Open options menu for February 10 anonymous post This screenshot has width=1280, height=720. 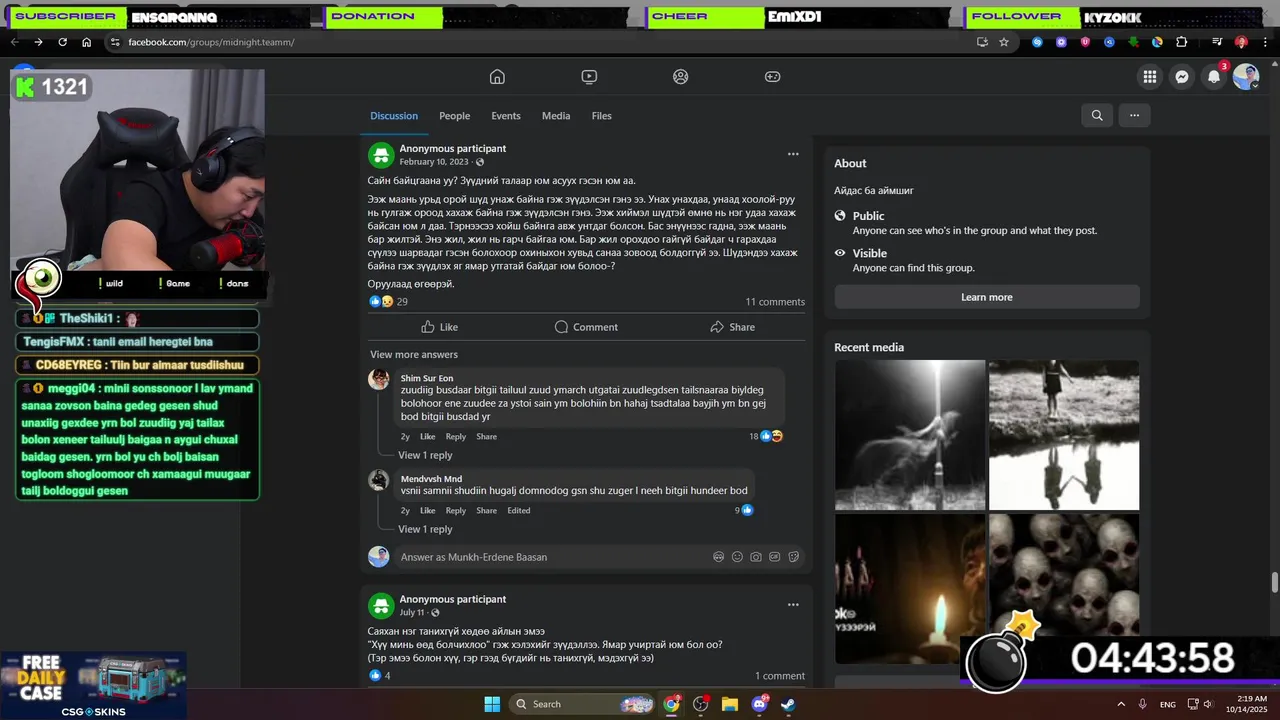click(x=793, y=154)
